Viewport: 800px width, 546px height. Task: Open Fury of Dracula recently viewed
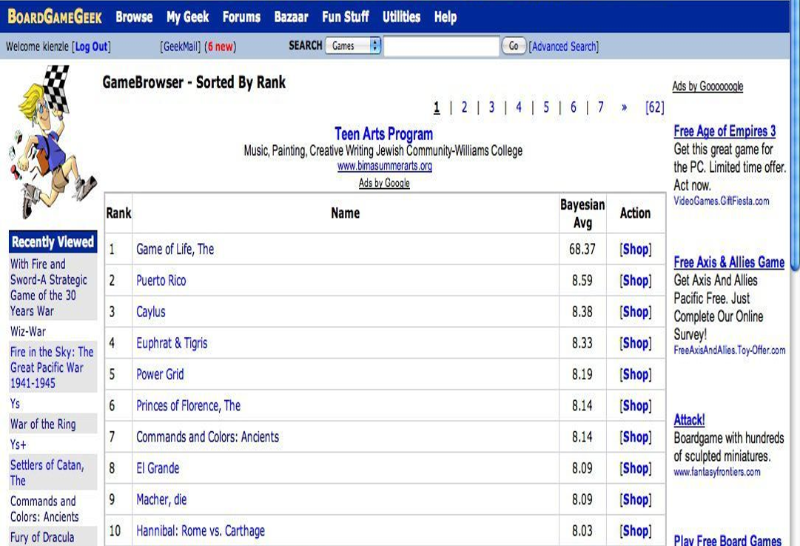(42, 537)
